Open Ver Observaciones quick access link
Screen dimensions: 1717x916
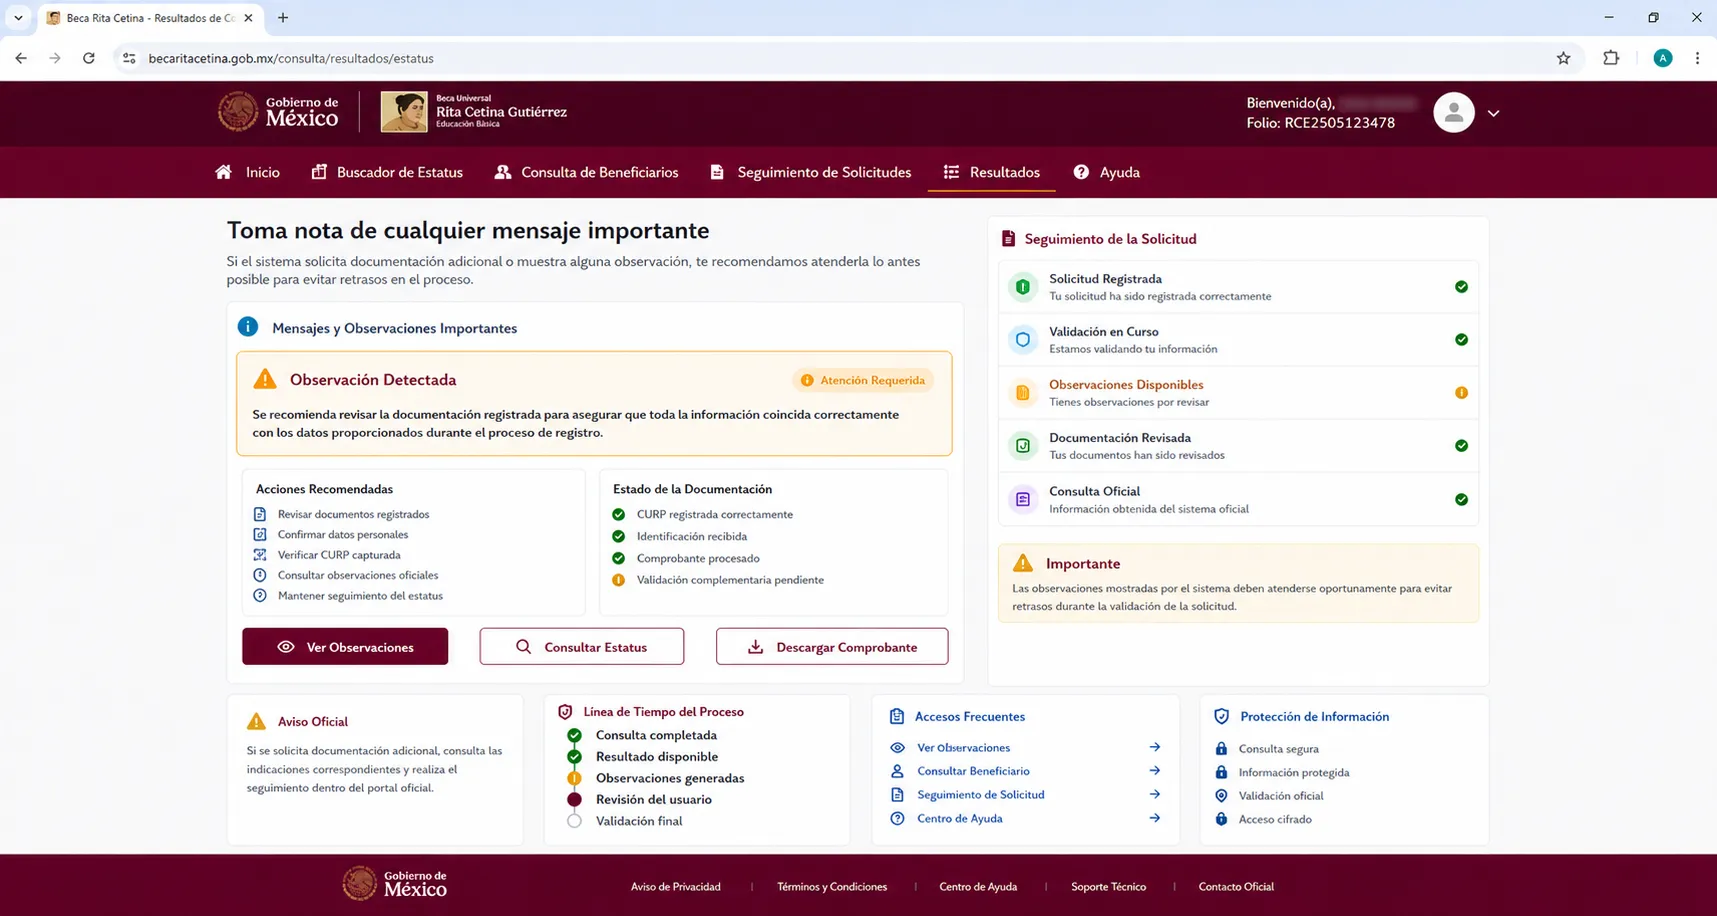pyautogui.click(x=963, y=748)
